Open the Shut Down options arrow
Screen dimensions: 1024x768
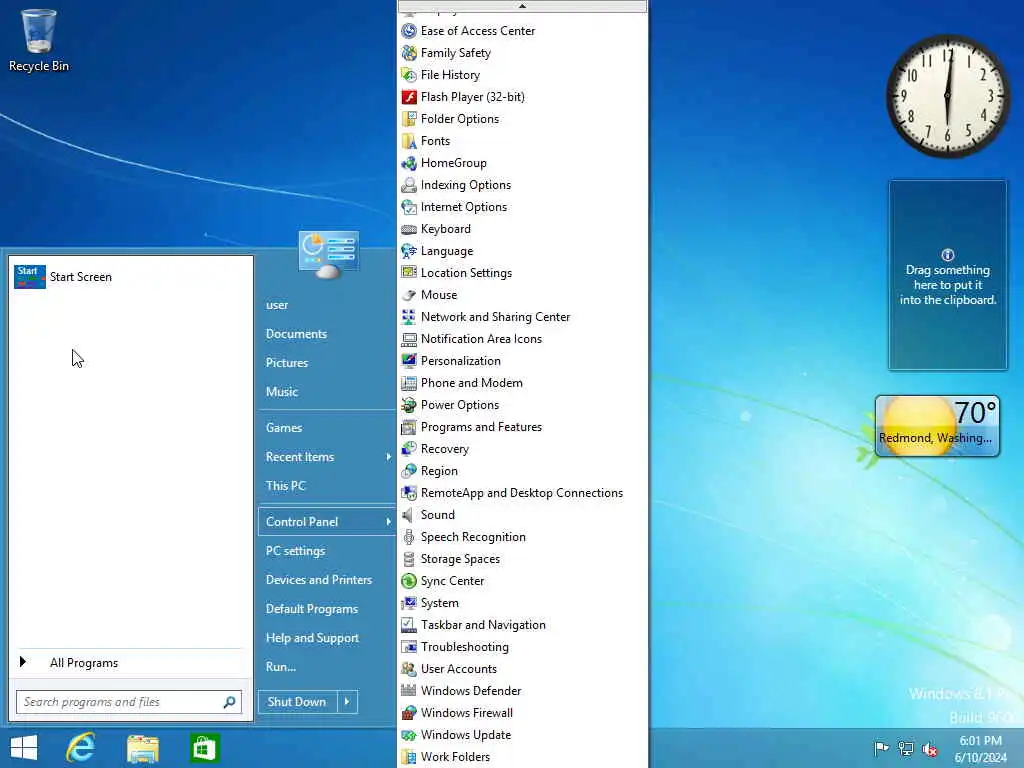(347, 702)
